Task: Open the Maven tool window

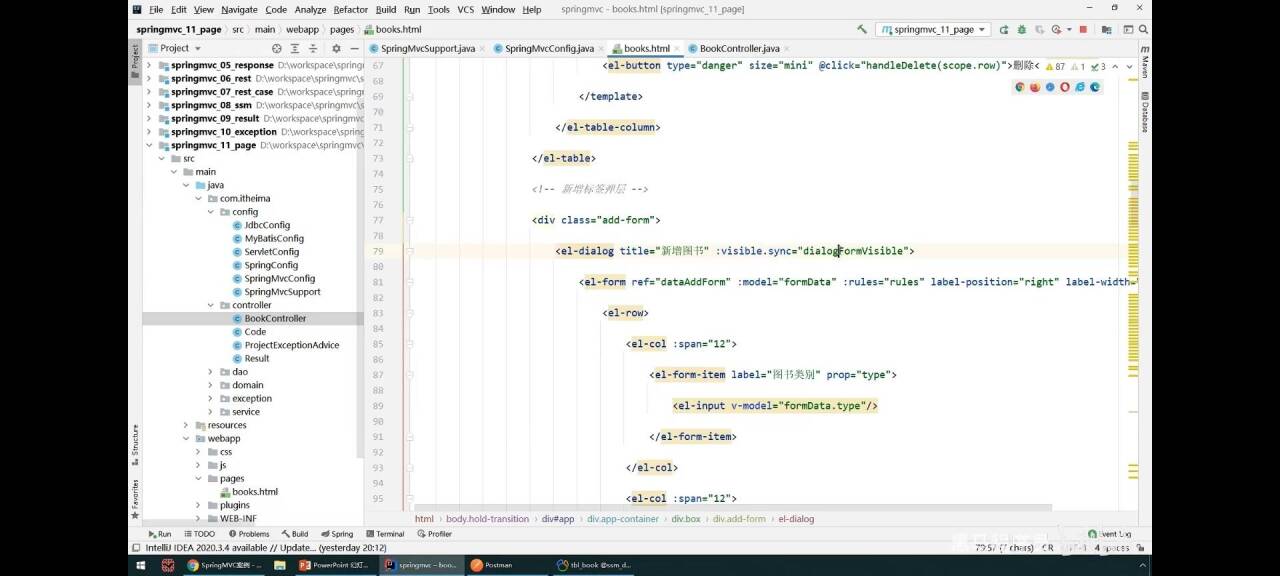Action: point(1145,62)
